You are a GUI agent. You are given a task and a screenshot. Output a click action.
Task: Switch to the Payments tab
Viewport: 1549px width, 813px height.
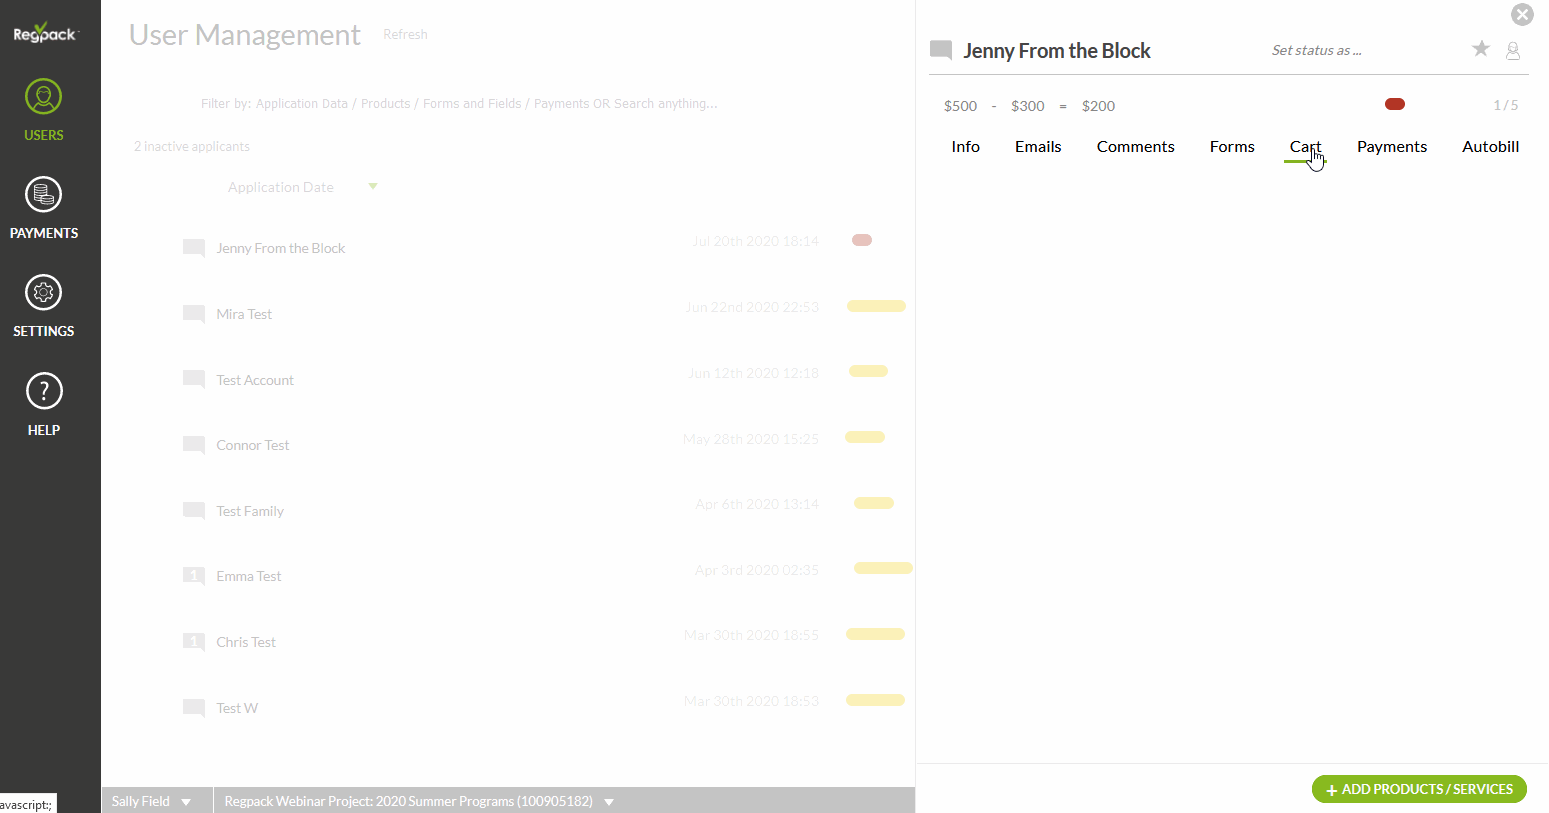1391,147
